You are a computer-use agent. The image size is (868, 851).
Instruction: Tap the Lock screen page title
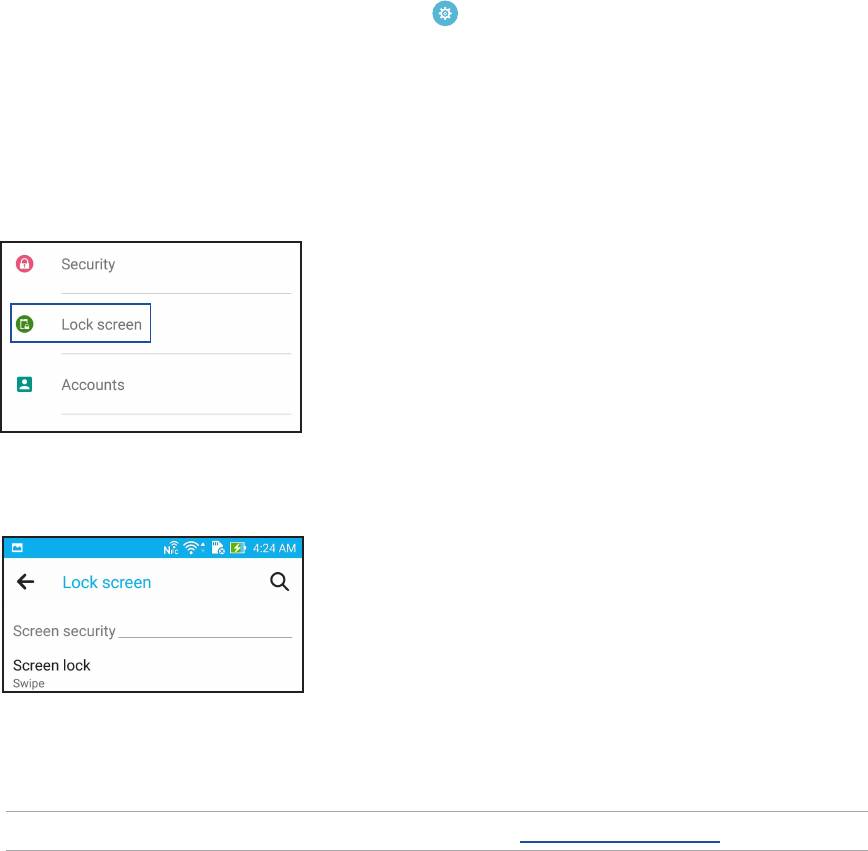[107, 582]
